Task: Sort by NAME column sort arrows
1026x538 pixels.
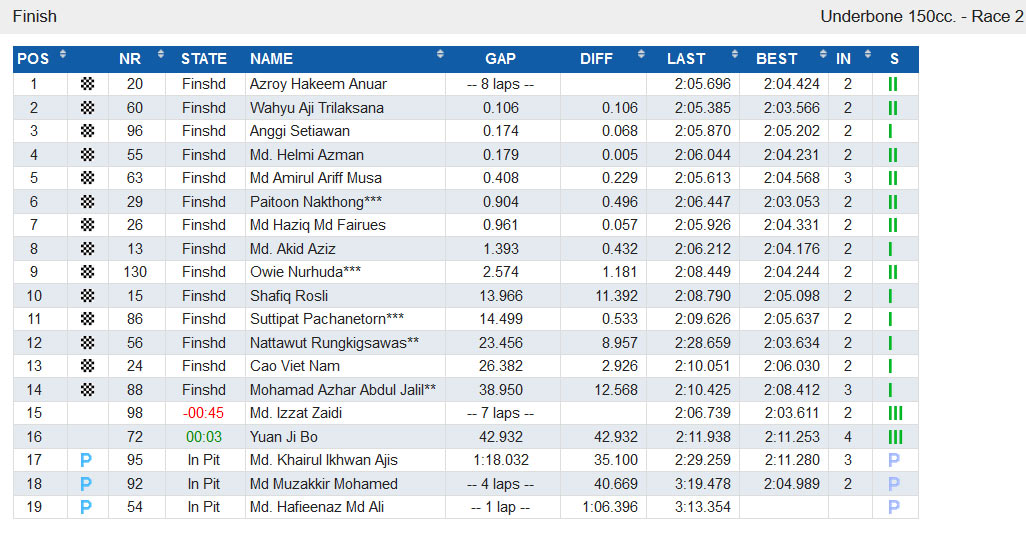Action: tap(440, 54)
